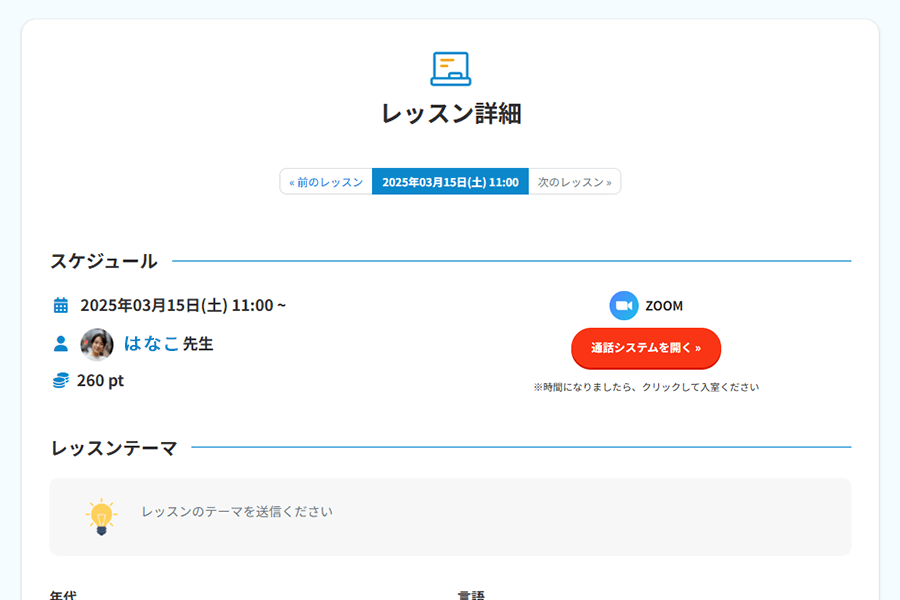Screen dimensions: 900x600
Task: Open the call system (通話システムを開く)
Action: tap(646, 348)
